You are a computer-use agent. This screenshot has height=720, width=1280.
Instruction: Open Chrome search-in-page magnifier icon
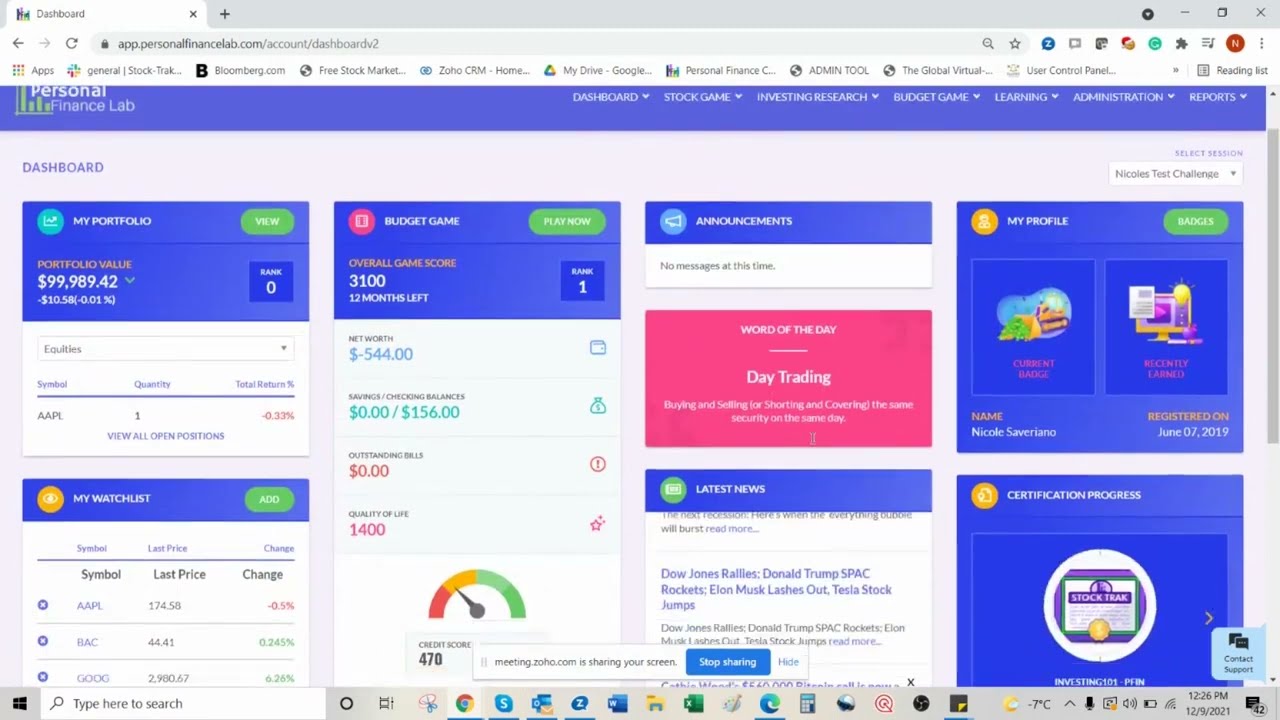coord(988,43)
